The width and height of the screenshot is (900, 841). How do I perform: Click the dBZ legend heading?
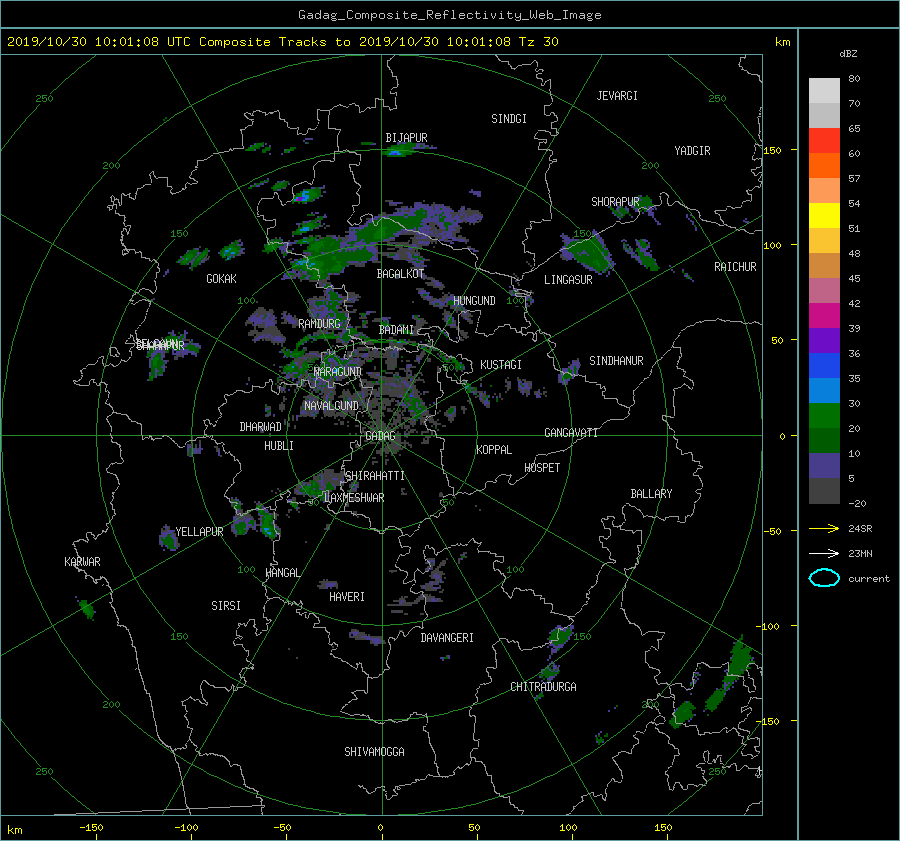pyautogui.click(x=848, y=53)
